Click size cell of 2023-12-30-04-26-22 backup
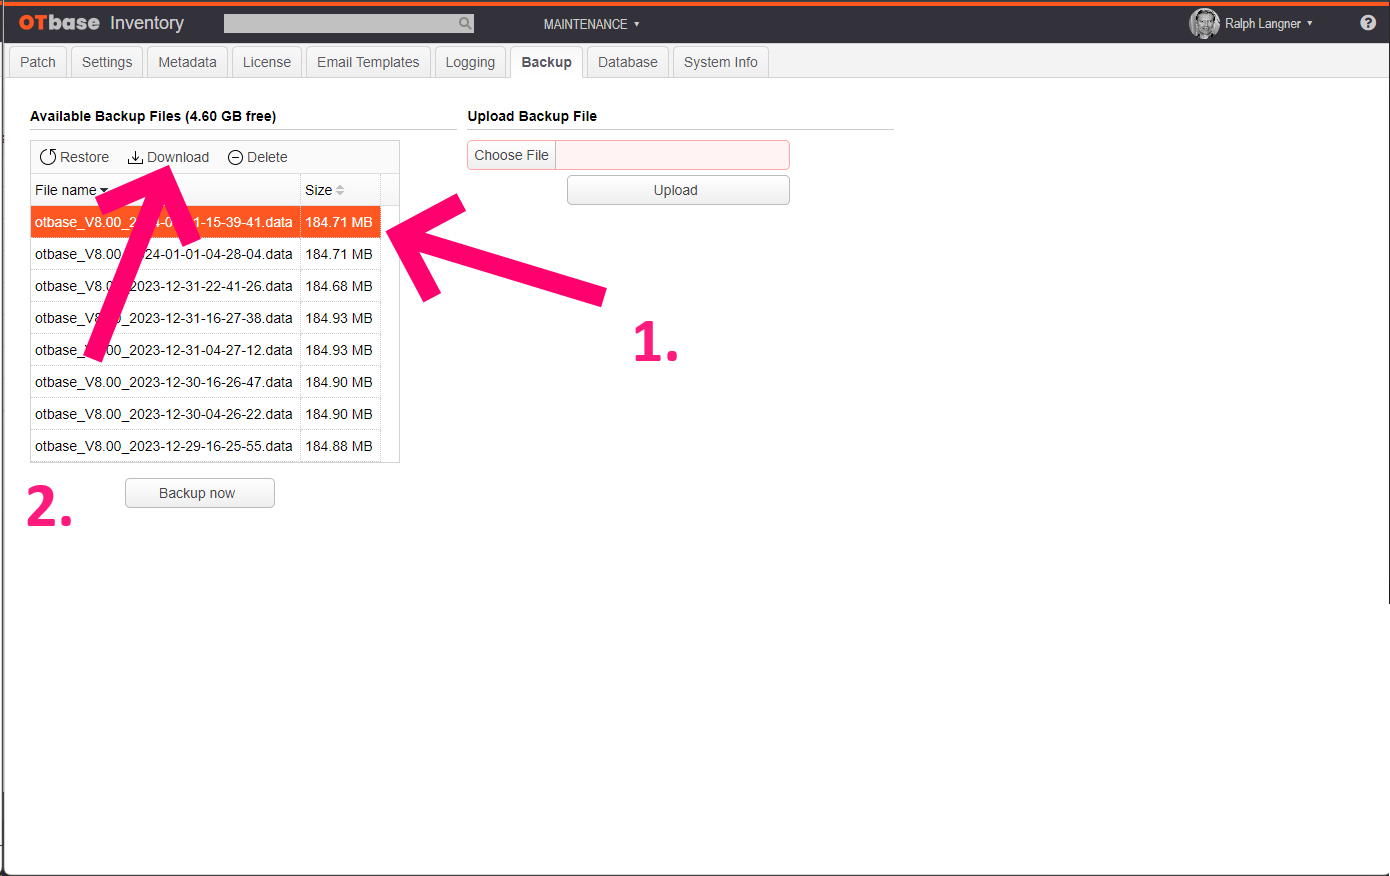 [x=340, y=414]
